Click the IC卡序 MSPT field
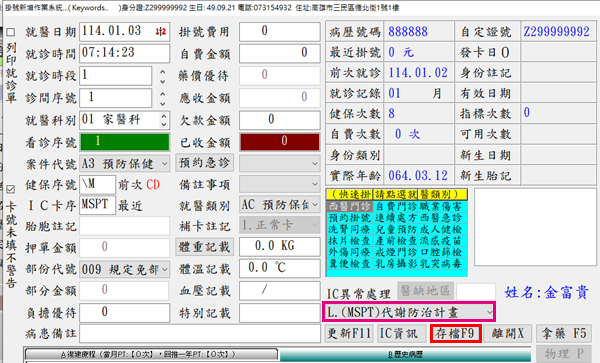This screenshot has height=363, width=600. click(98, 205)
